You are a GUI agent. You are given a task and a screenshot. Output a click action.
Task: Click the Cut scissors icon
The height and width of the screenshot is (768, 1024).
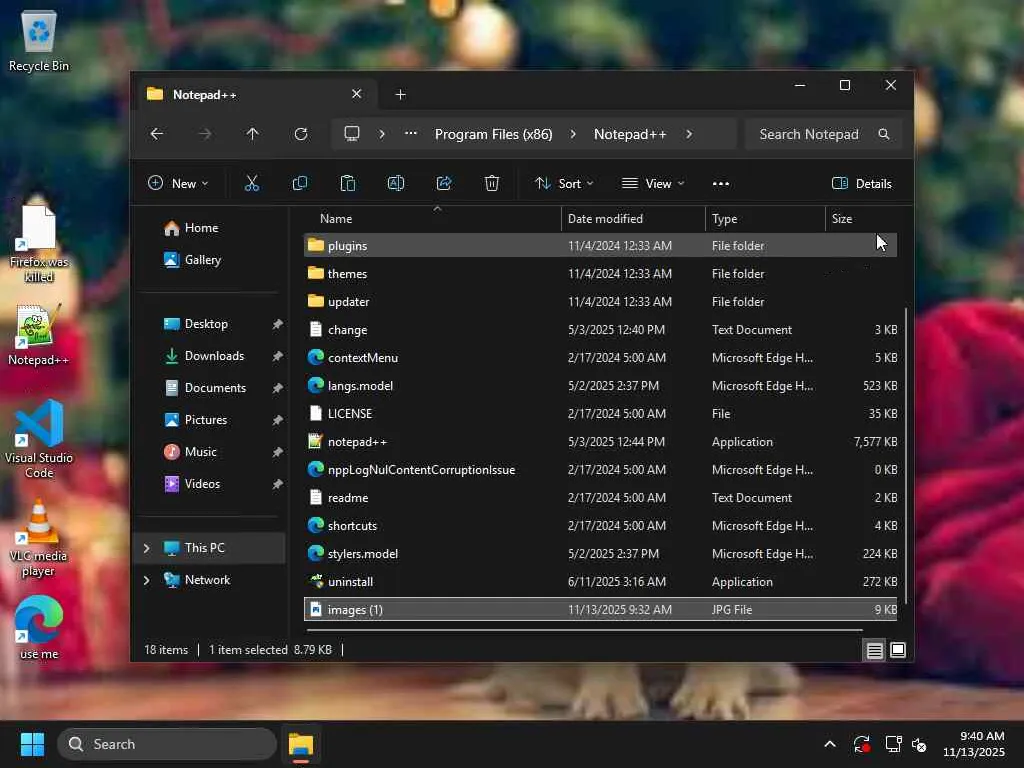(x=251, y=184)
